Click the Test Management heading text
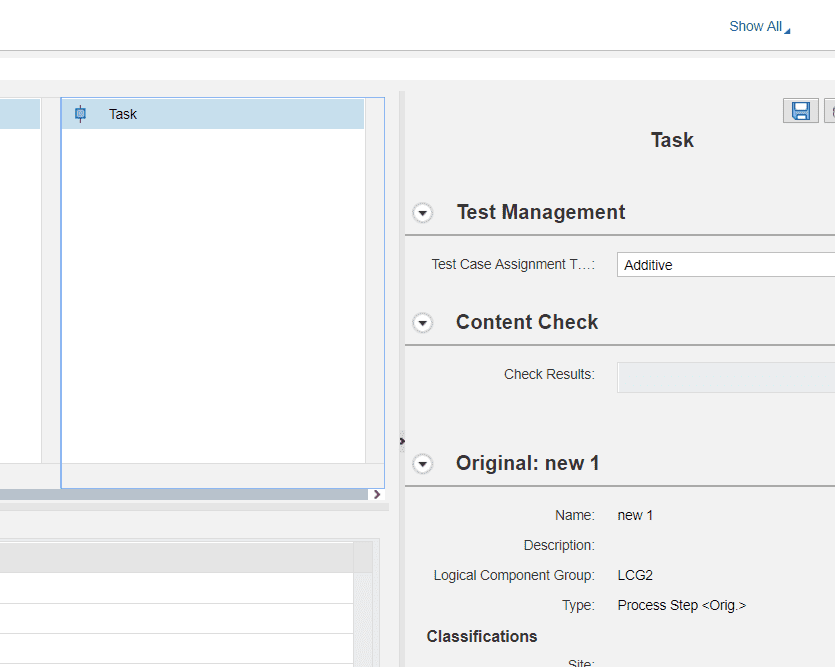 click(x=541, y=212)
